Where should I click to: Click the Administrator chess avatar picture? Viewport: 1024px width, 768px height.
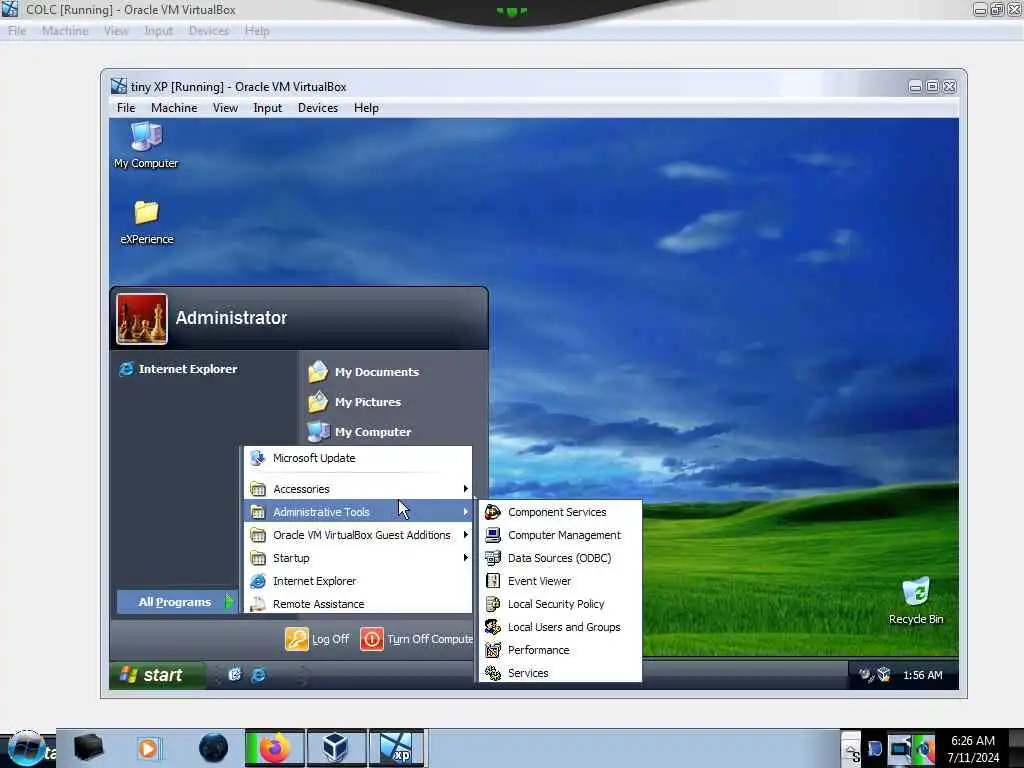[x=142, y=319]
